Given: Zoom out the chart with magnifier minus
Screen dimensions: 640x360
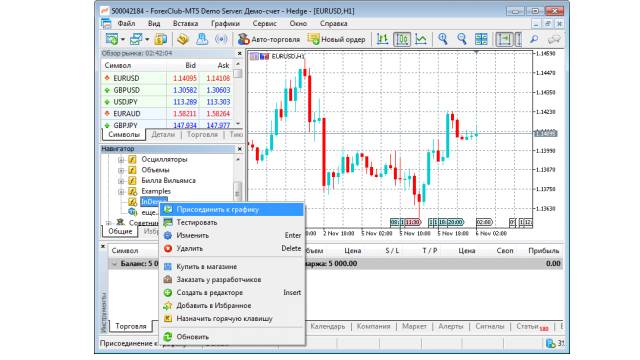Looking at the screenshot, I should pos(462,40).
